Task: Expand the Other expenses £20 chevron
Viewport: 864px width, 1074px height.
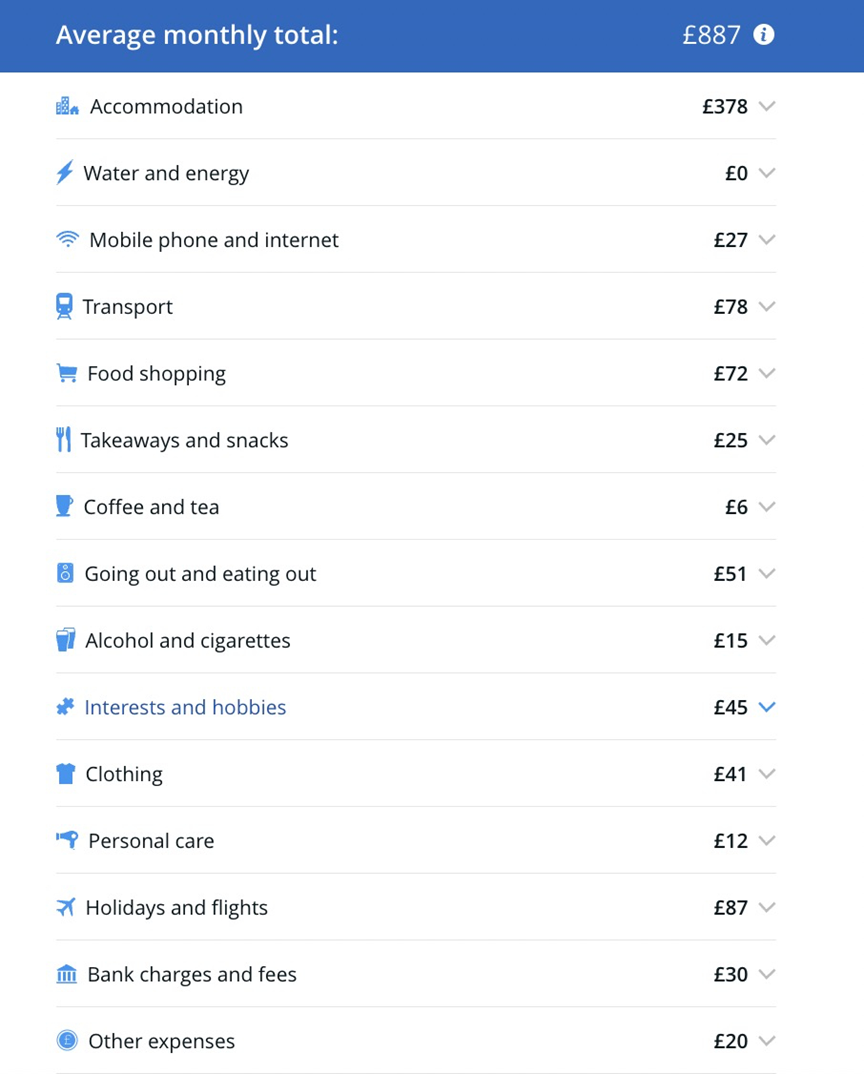Action: [x=767, y=1041]
